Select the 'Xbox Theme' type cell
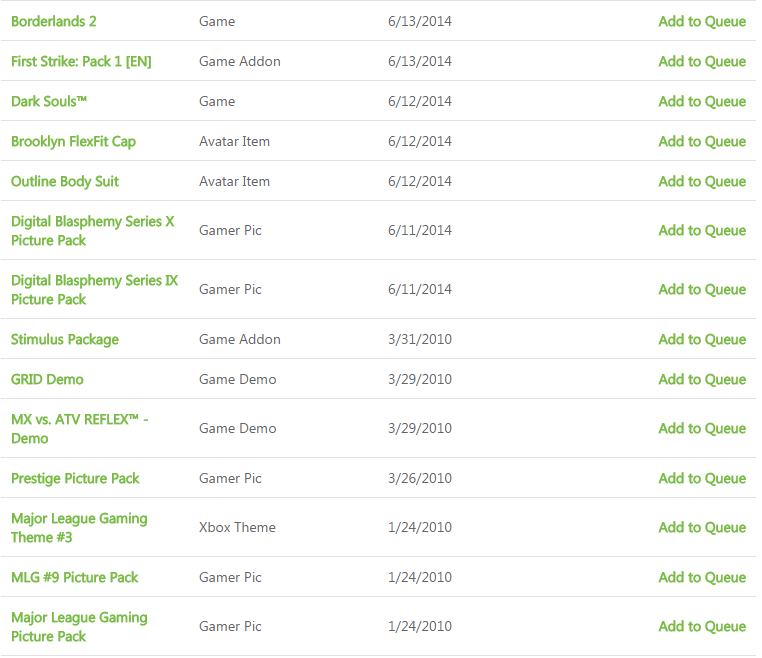762x658 pixels. 237,528
